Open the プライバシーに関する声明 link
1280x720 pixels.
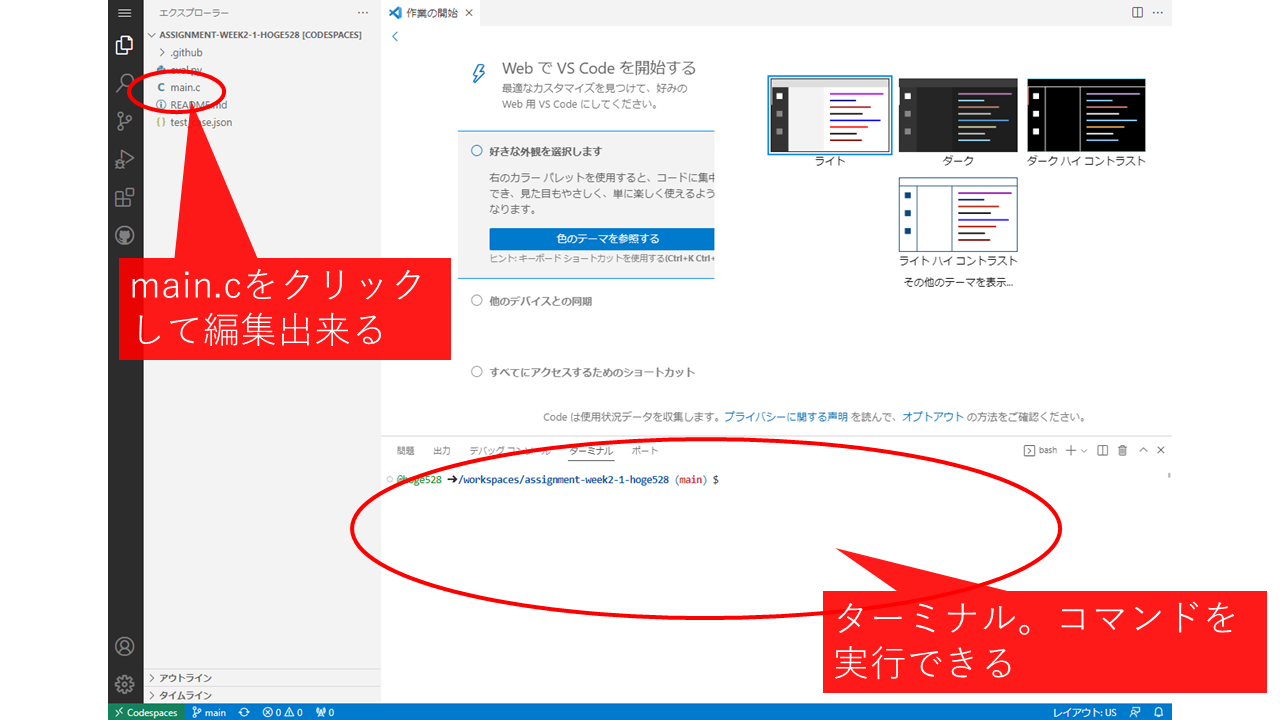[786, 417]
